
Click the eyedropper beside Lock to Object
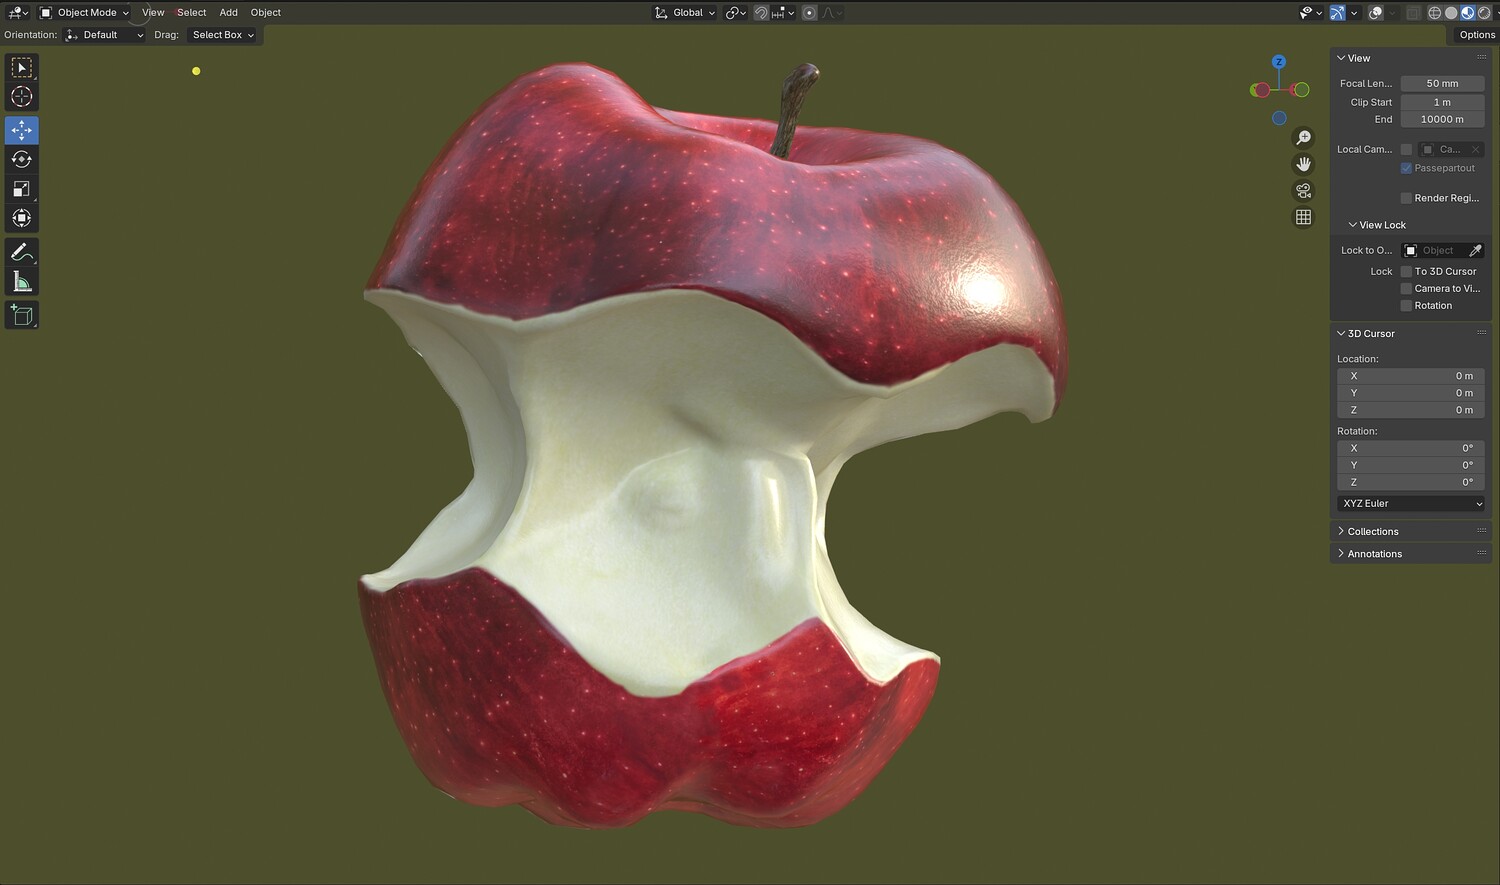(1475, 250)
